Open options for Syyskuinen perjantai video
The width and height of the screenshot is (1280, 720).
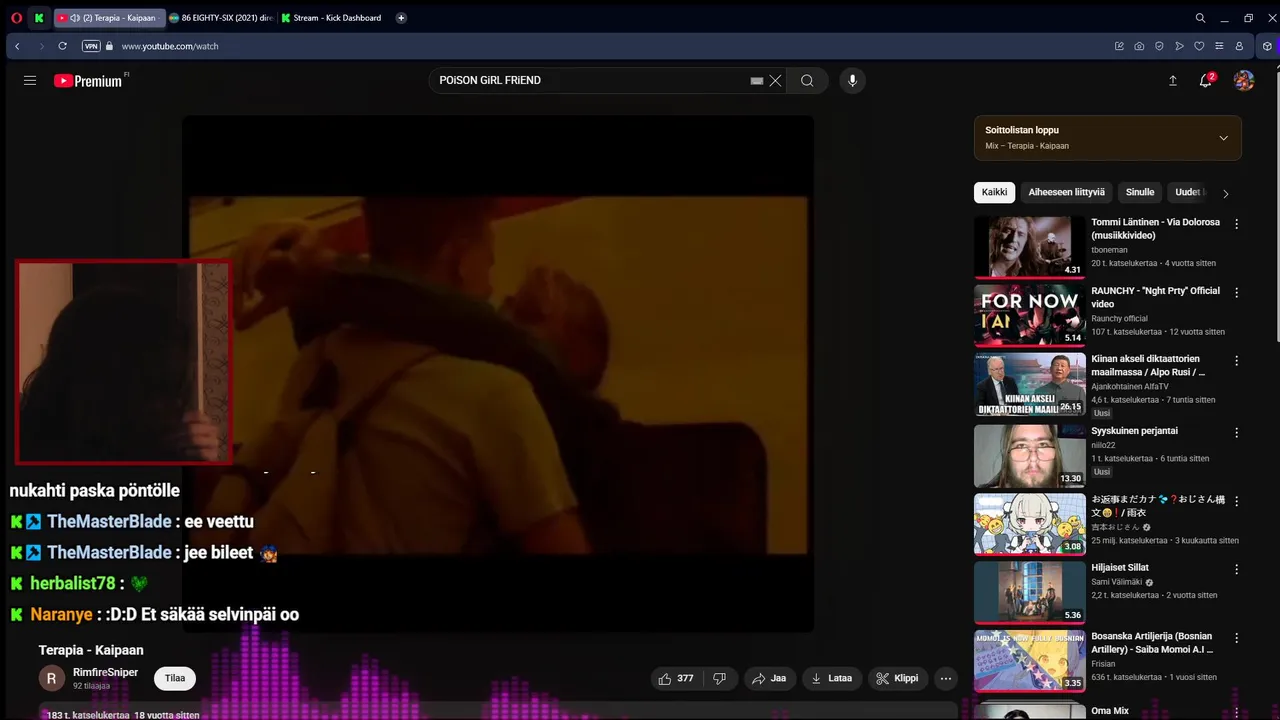(1236, 432)
